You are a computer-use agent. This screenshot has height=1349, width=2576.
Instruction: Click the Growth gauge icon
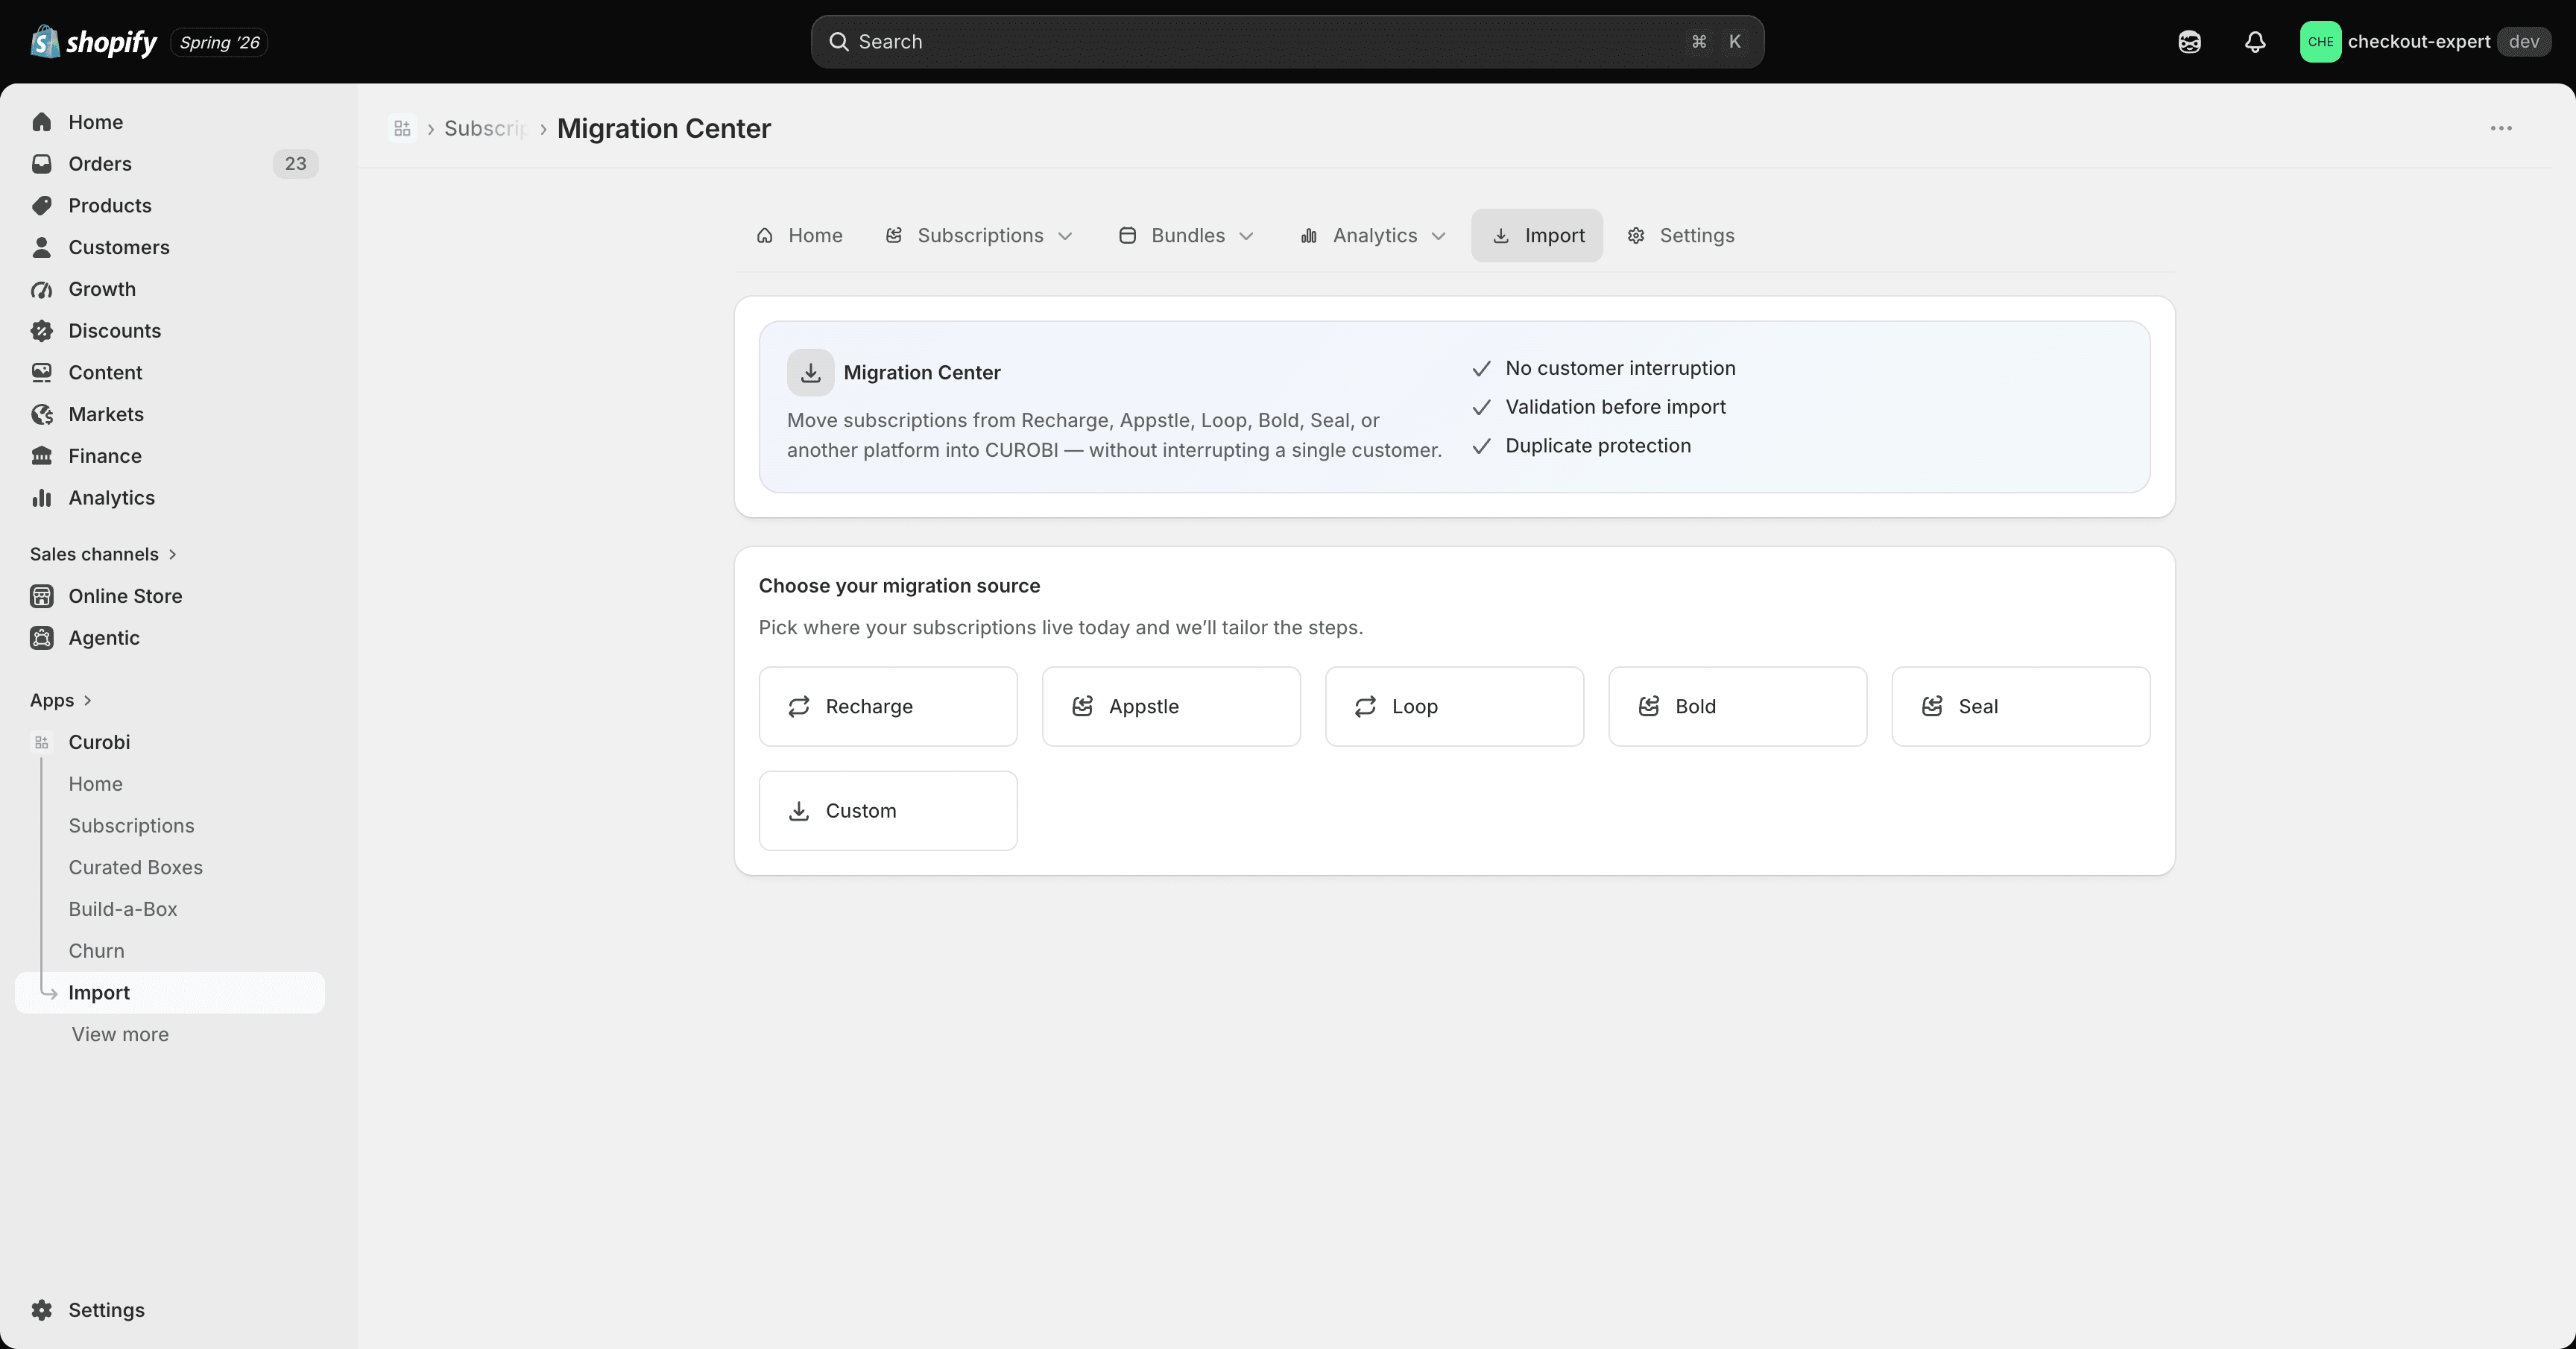42,289
